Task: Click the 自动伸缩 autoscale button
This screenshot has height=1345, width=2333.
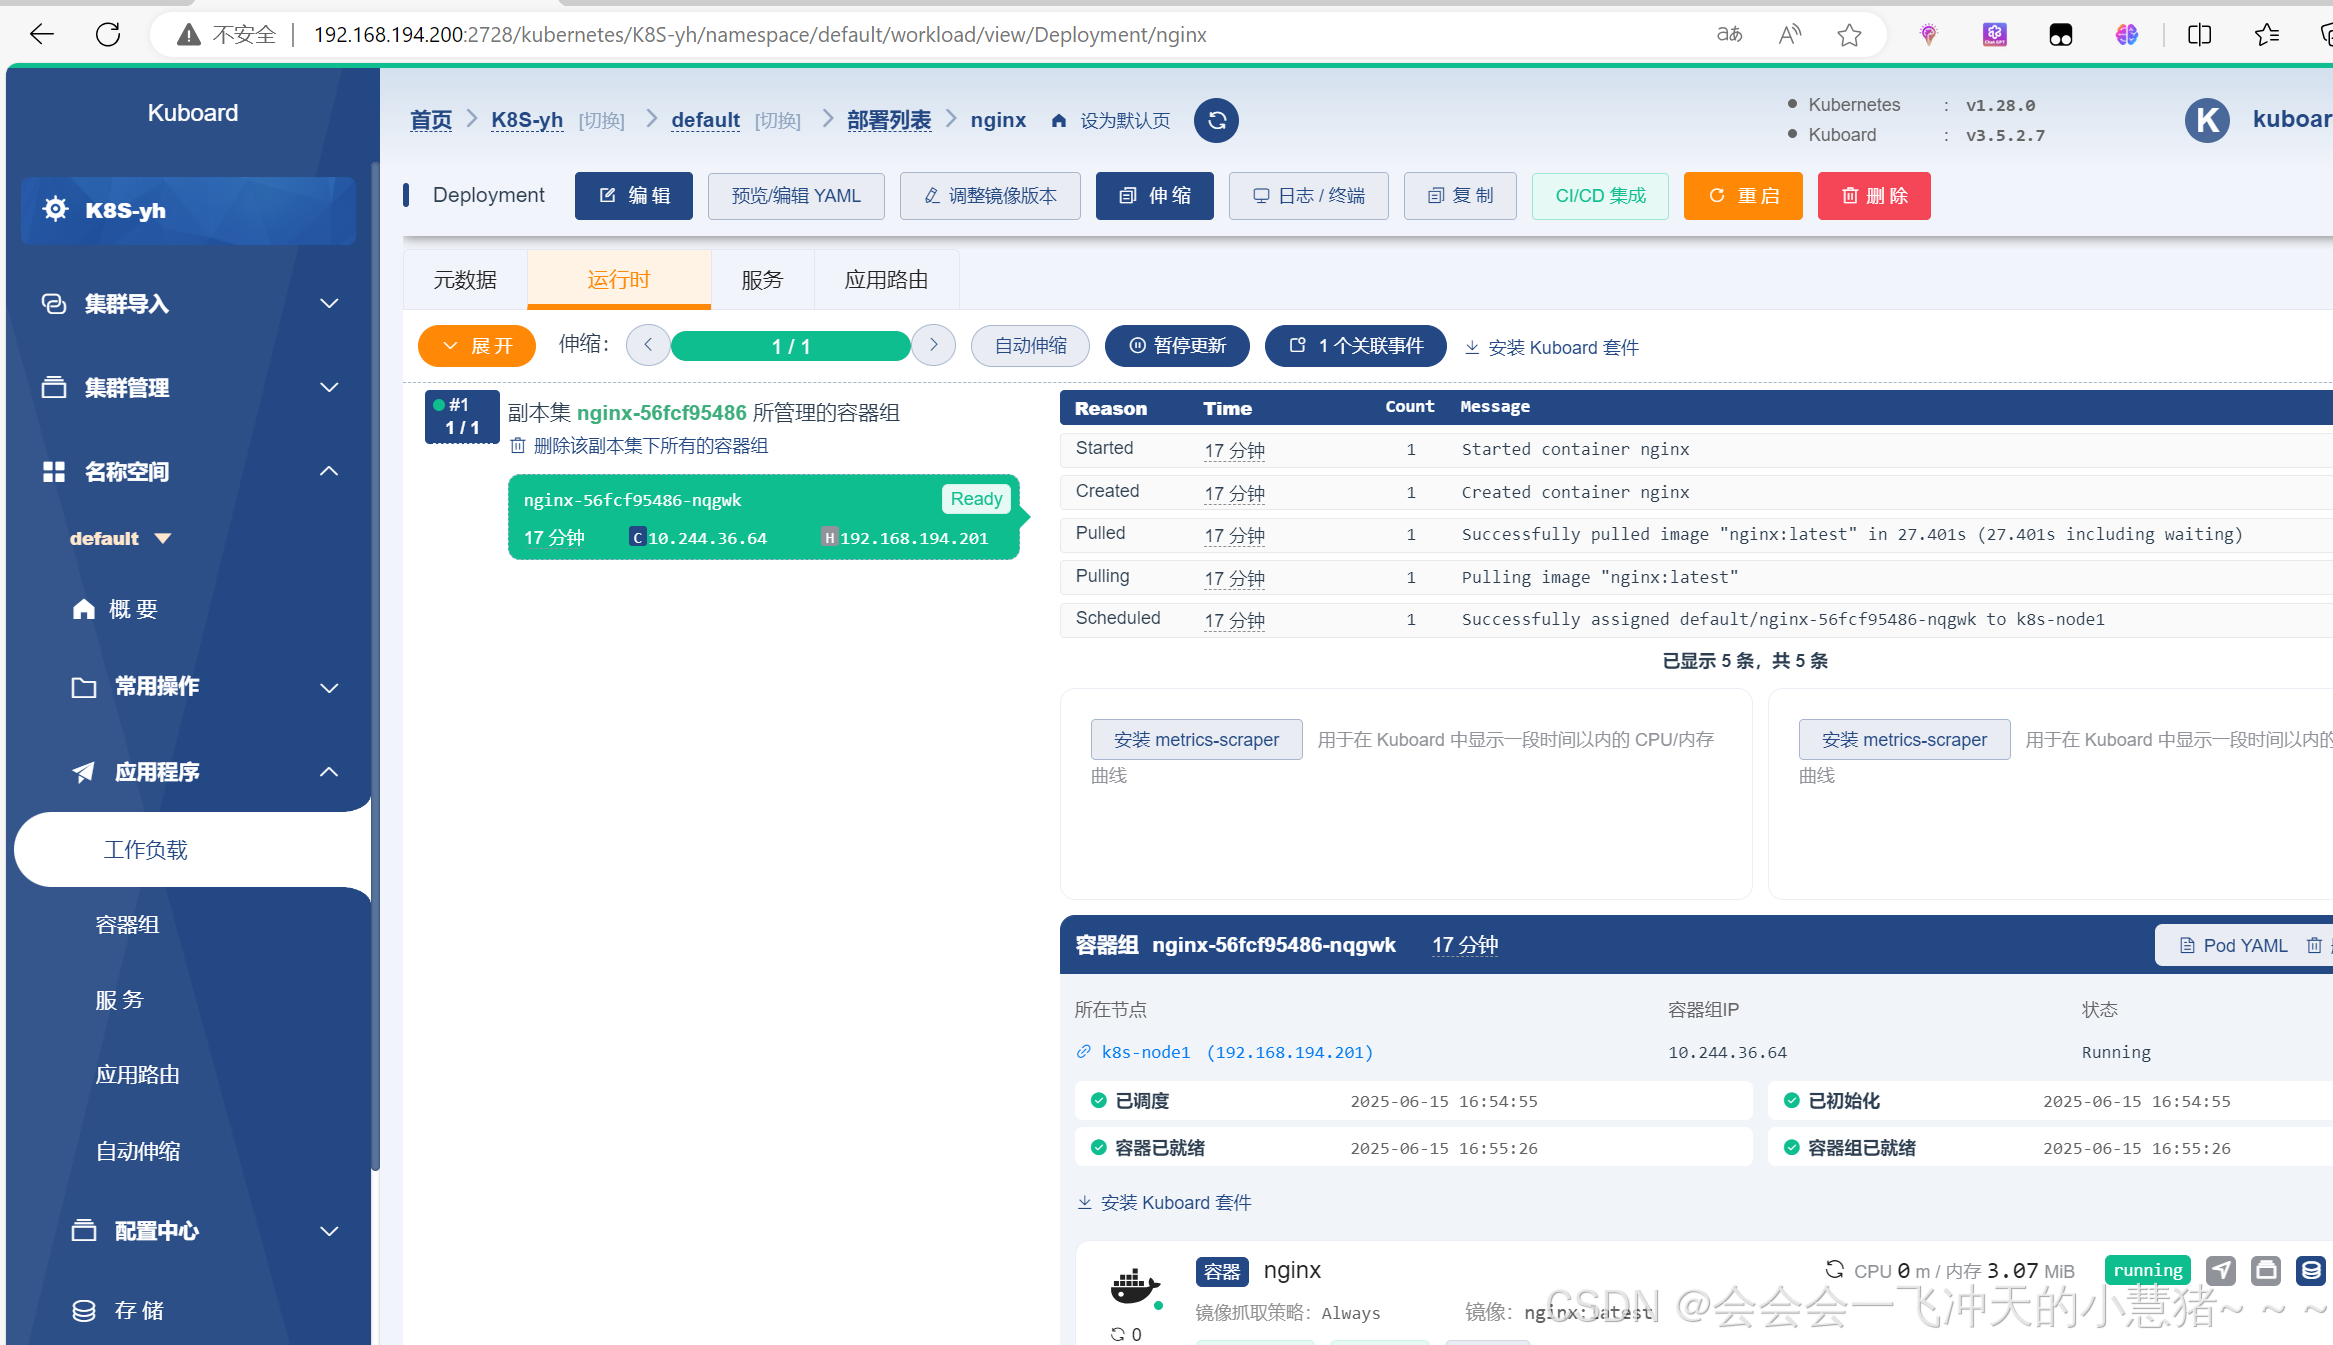Action: 1030,346
